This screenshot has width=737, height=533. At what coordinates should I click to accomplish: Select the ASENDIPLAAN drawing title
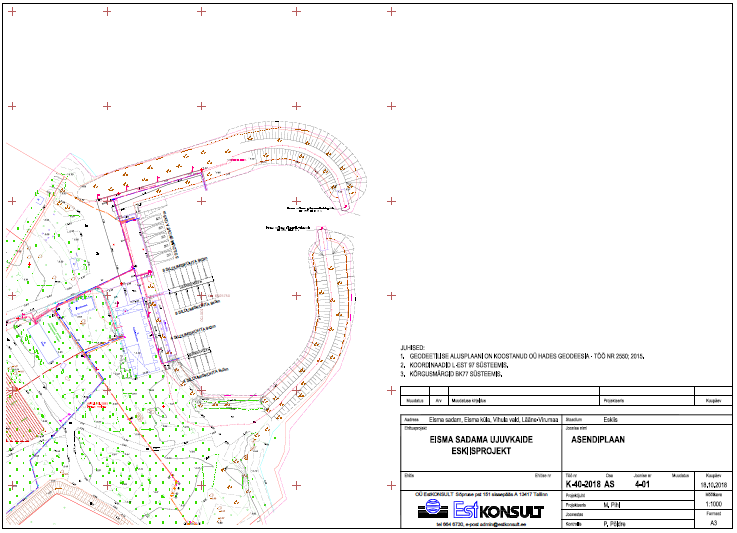(599, 437)
